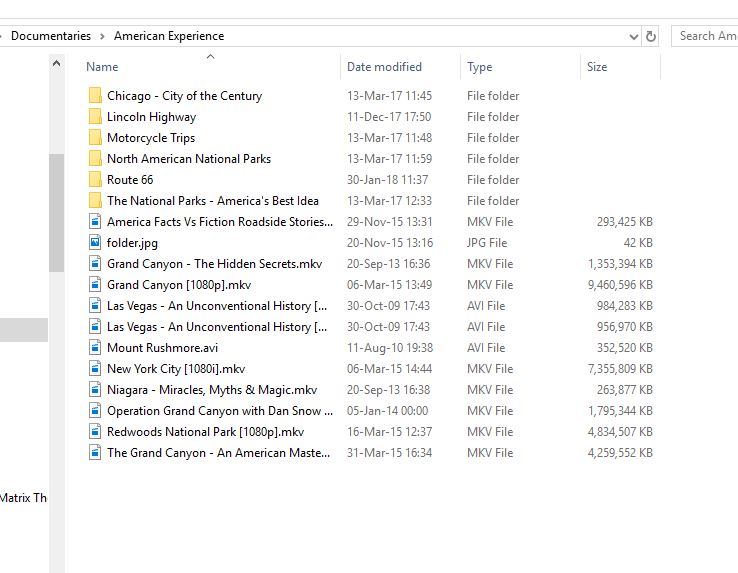
Task: Click The Grand Canyon - An American Masterpiece file icon
Action: (x=95, y=452)
